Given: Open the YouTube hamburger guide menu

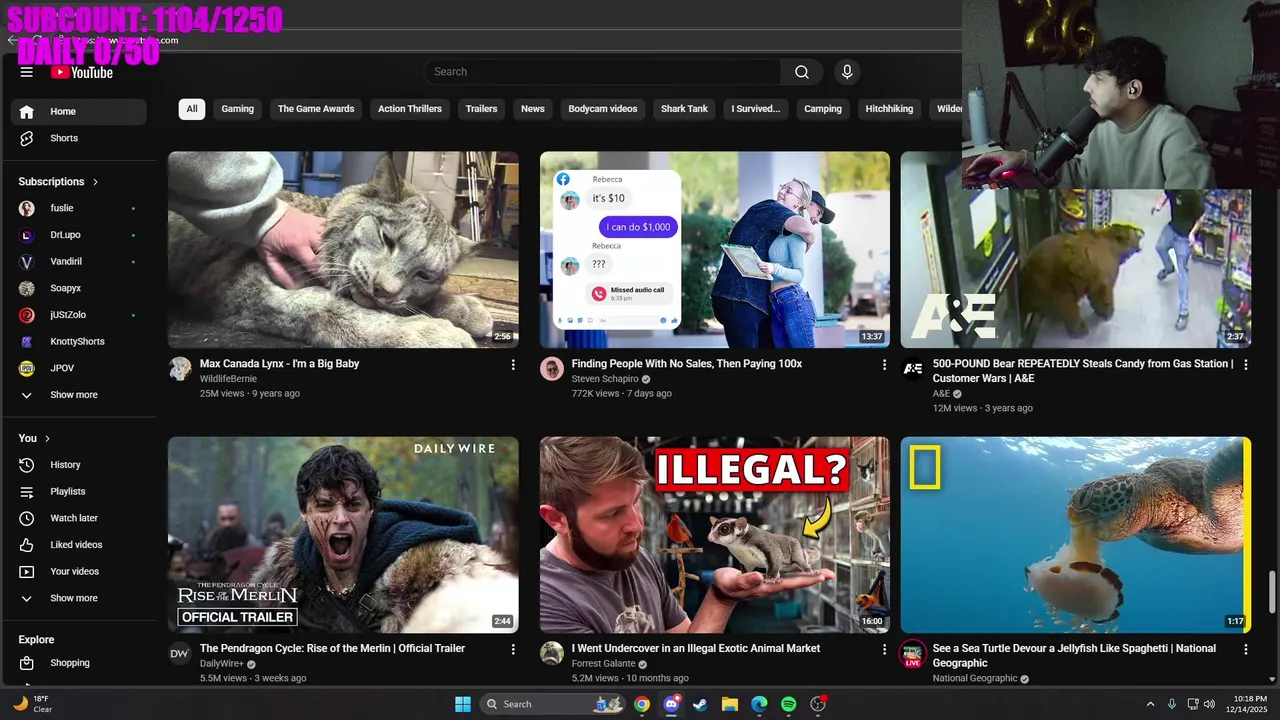Looking at the screenshot, I should [x=27, y=72].
